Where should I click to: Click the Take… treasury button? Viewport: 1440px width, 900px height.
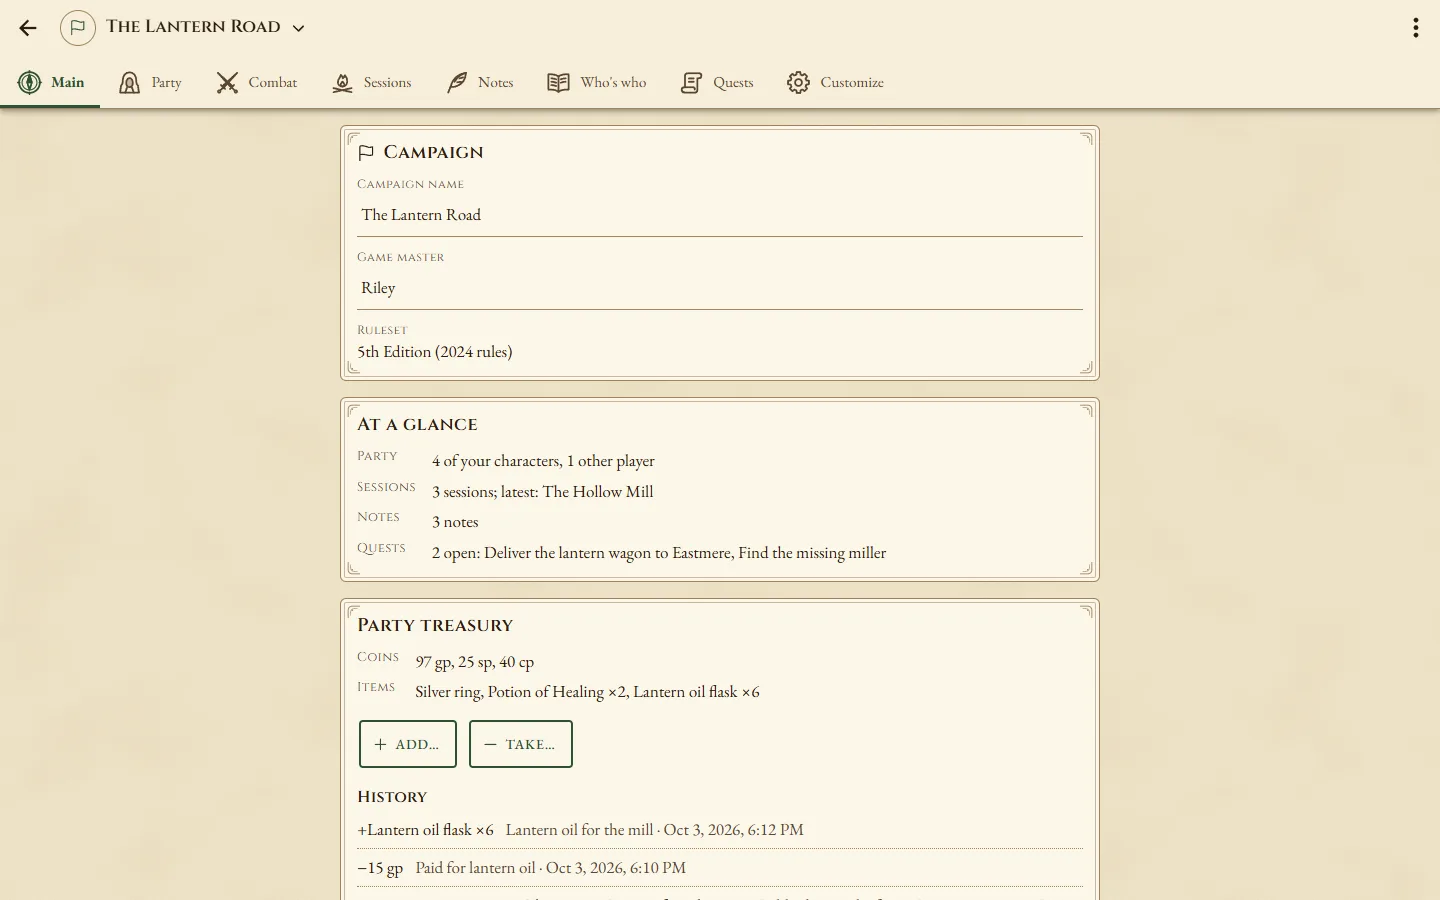[x=521, y=744]
